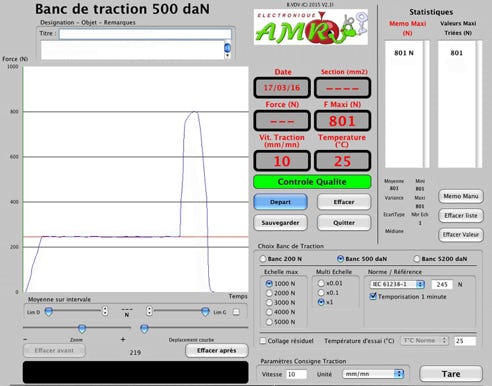Click Effacer après button

point(217,351)
